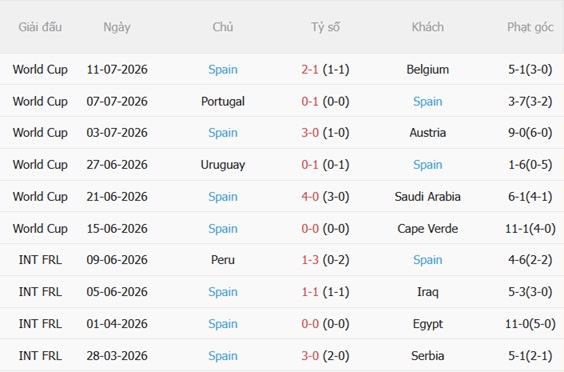Select Portugal team name
Viewport: 564px width, 372px height.
223,101
